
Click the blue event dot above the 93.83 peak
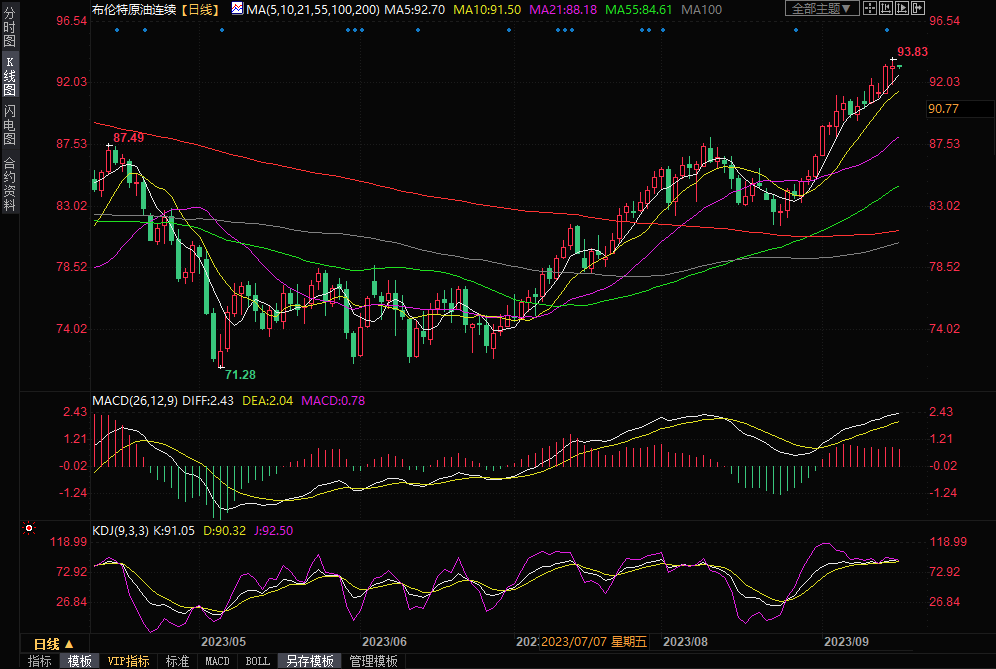886,30
